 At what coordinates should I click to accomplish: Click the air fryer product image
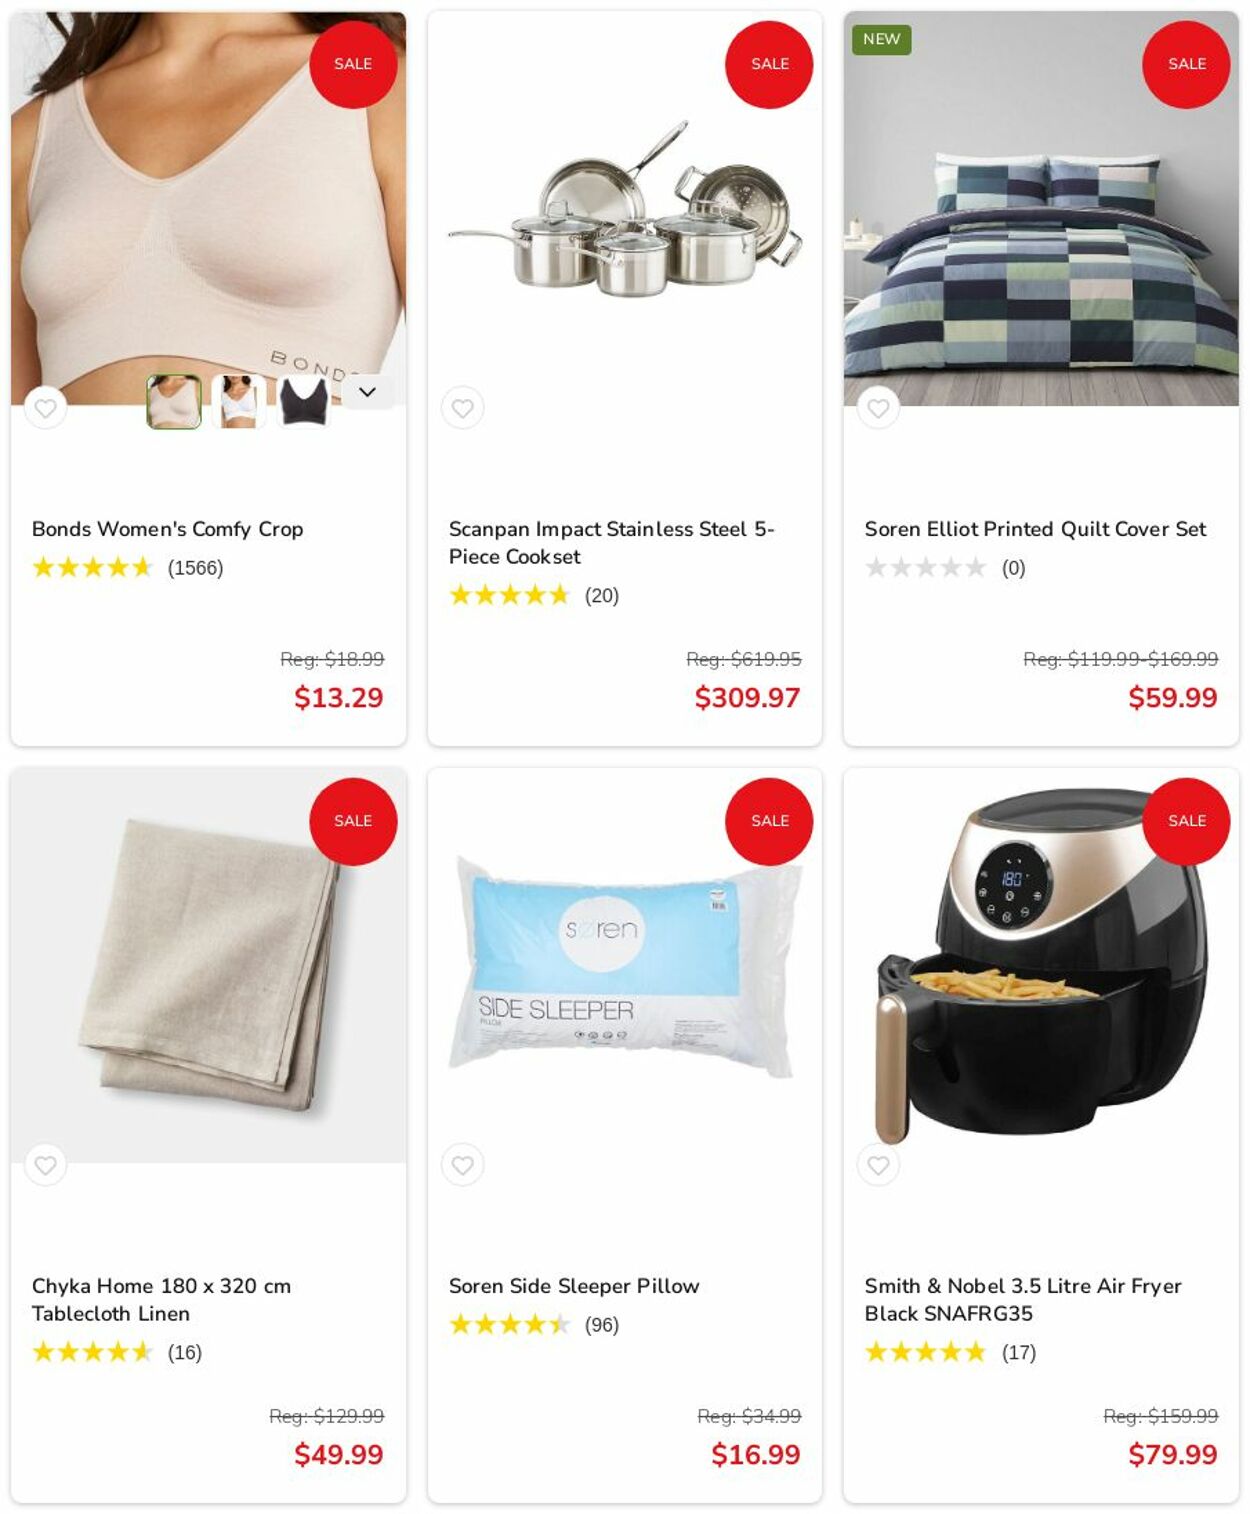tap(1040, 965)
